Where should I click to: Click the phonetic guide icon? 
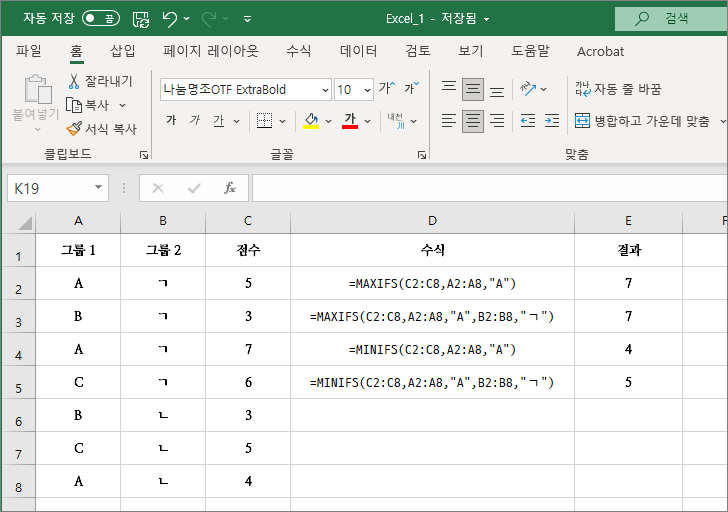pyautogui.click(x=396, y=121)
